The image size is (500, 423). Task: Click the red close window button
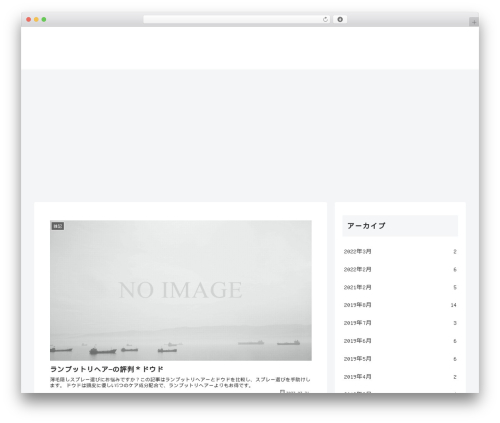(x=29, y=20)
